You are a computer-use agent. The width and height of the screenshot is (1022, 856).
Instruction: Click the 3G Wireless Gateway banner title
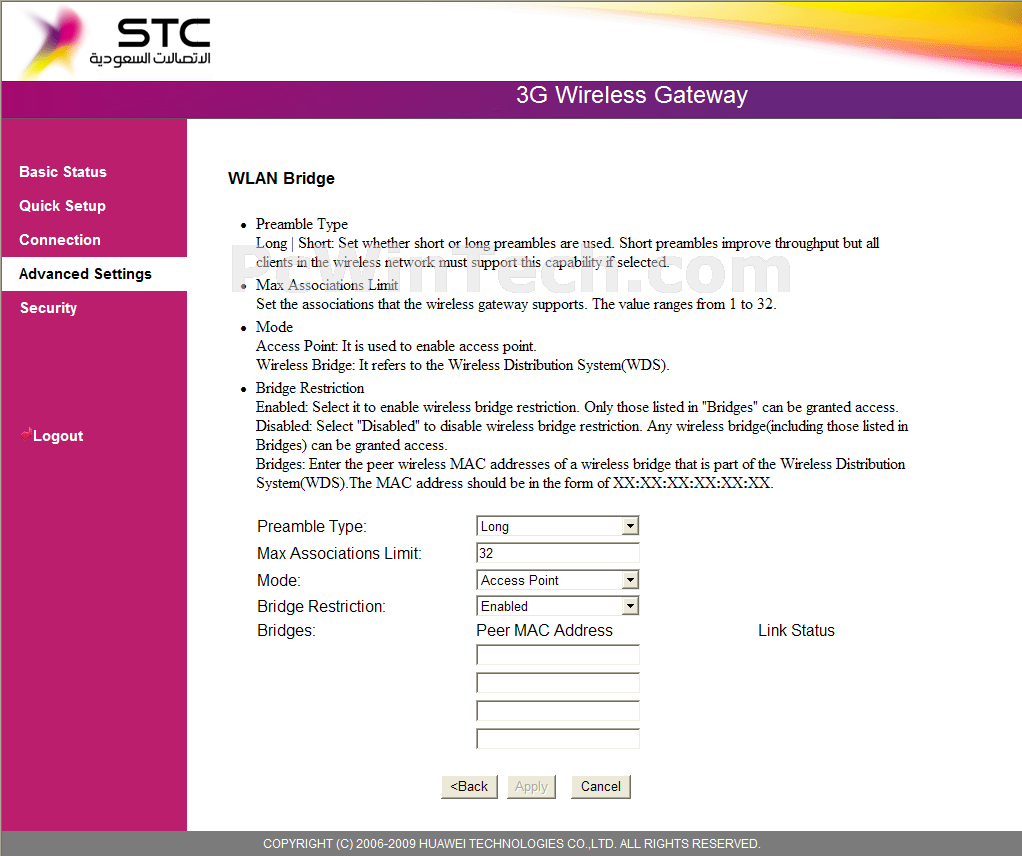[632, 95]
